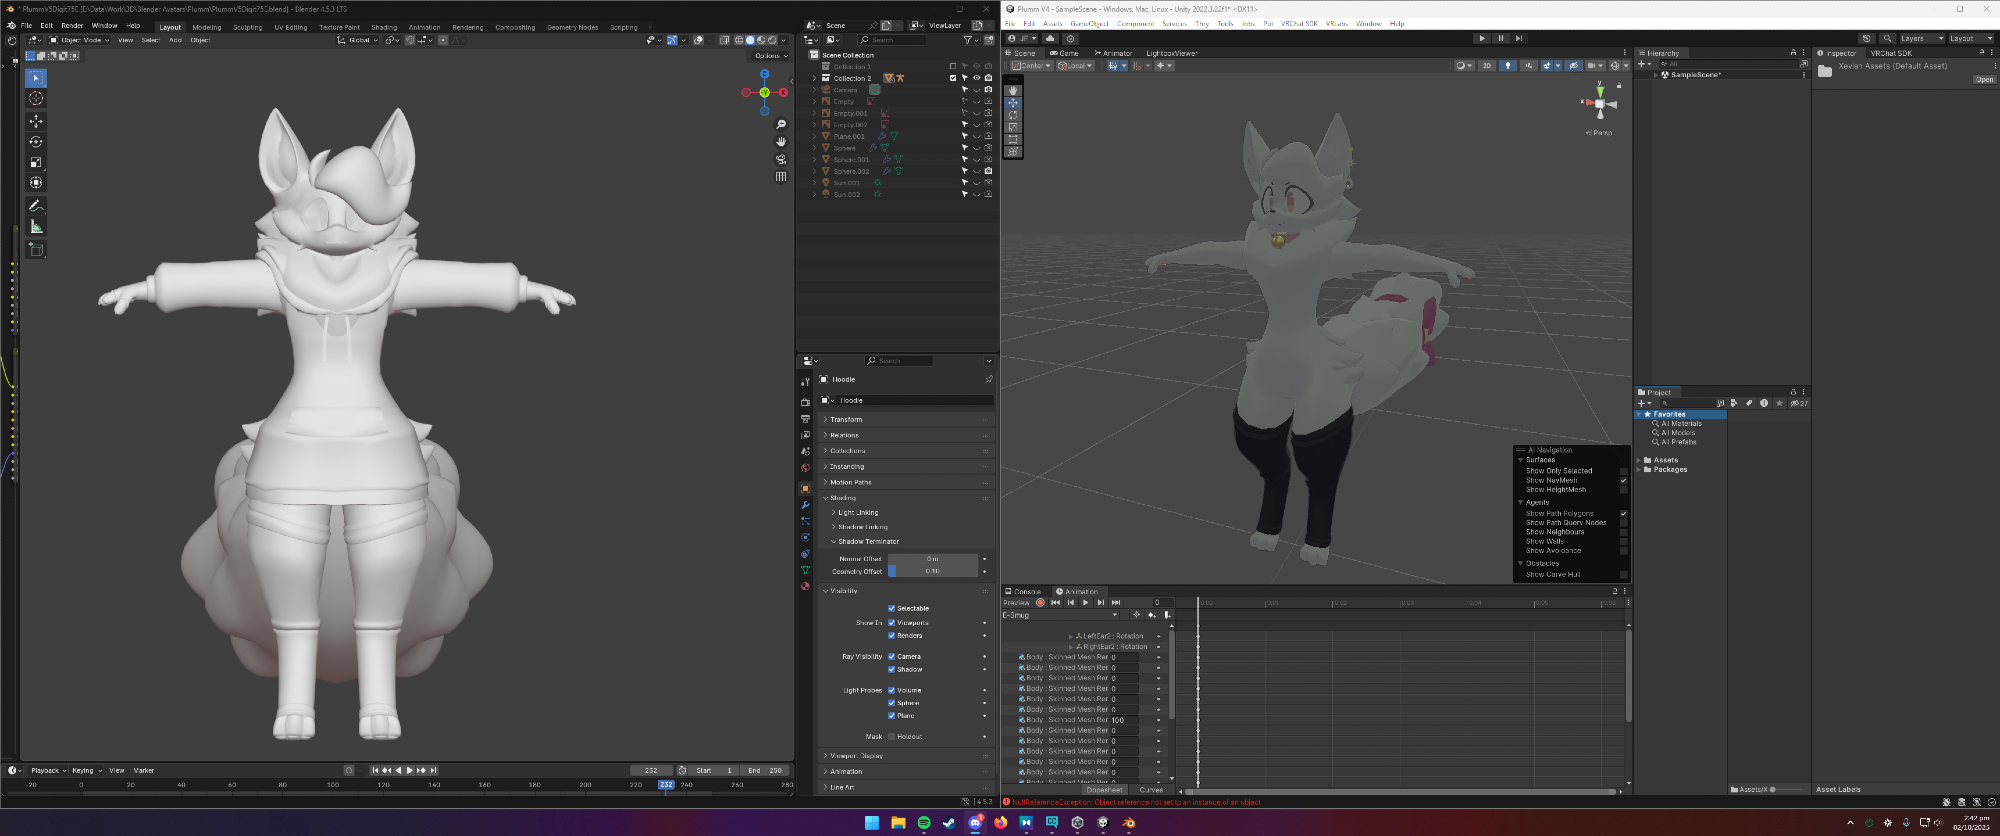Click Spotify icon in Windows taskbar
The height and width of the screenshot is (836, 2000).
pyautogui.click(x=924, y=823)
